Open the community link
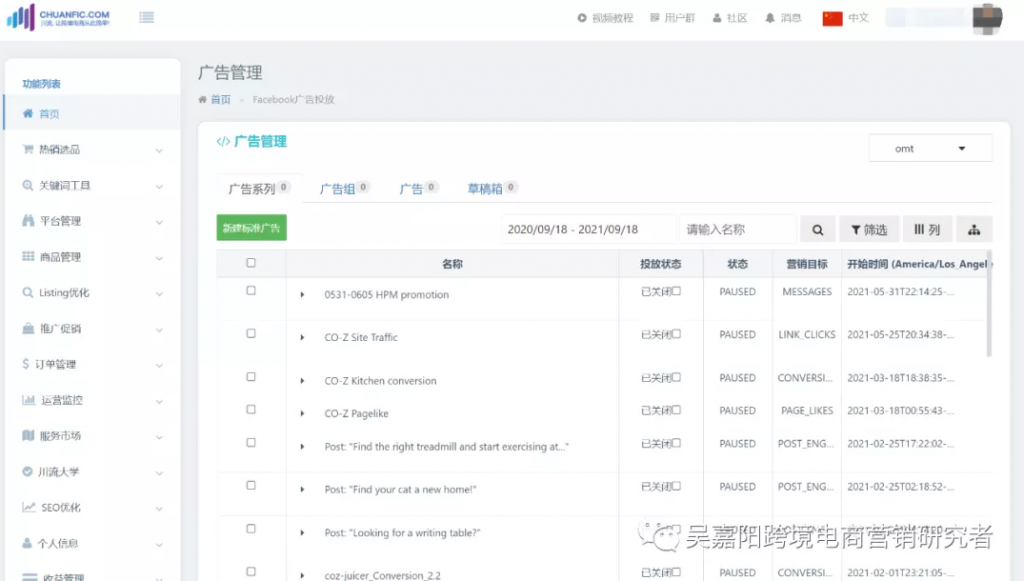The image size is (1024, 581). (x=729, y=18)
